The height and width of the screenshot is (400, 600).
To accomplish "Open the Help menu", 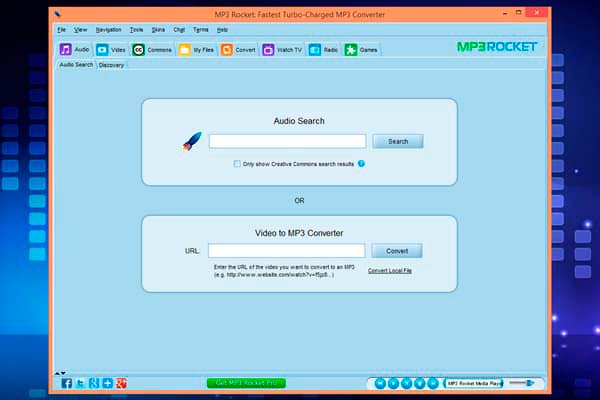I will tap(222, 30).
